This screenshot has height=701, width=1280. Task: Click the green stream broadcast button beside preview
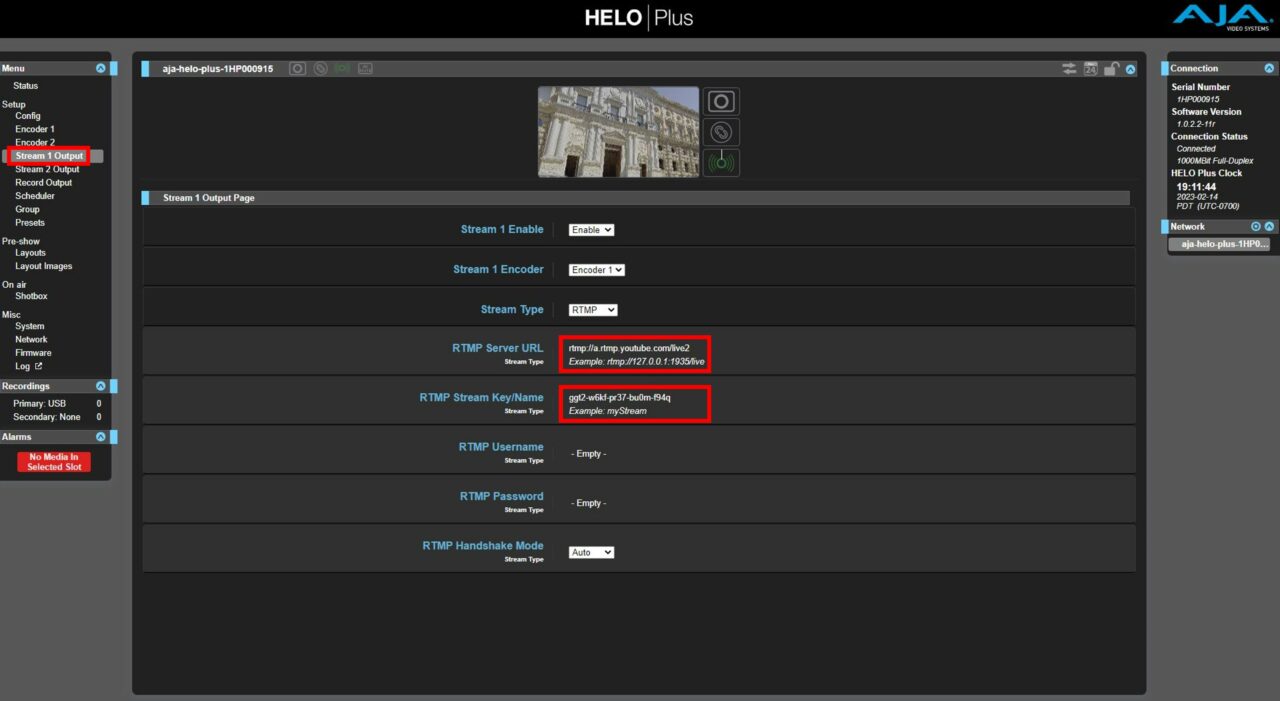click(x=721, y=162)
